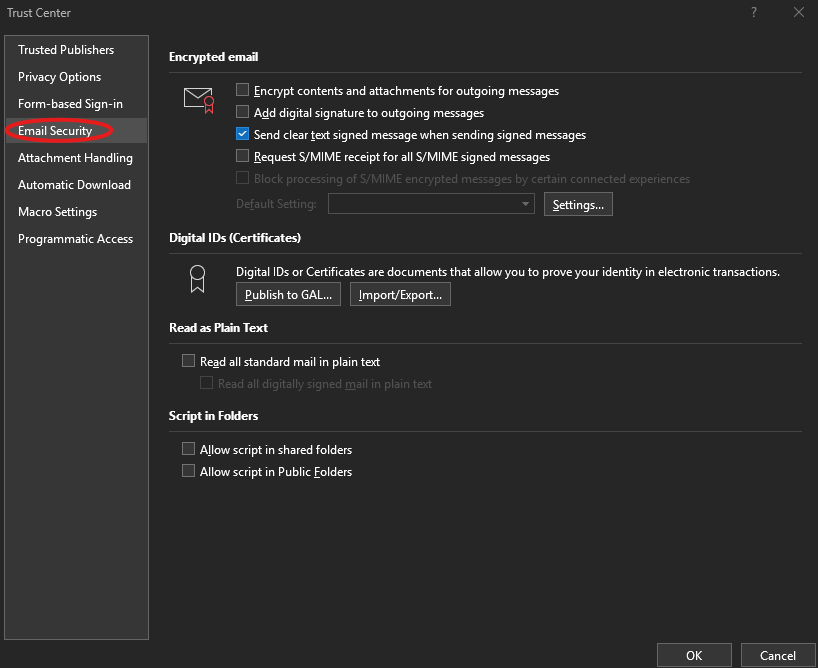818x668 pixels.
Task: Enable encrypting contents for outgoing messages
Action: pyautogui.click(x=241, y=90)
